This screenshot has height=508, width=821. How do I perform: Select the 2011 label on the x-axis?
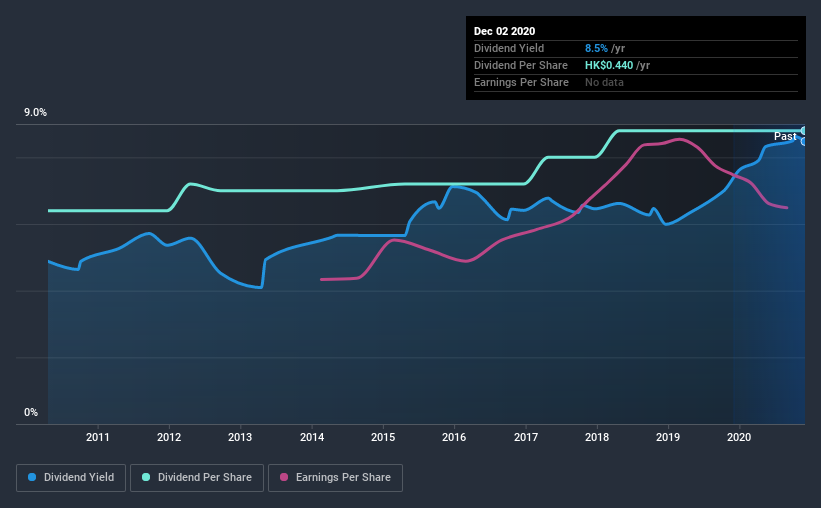[98, 437]
